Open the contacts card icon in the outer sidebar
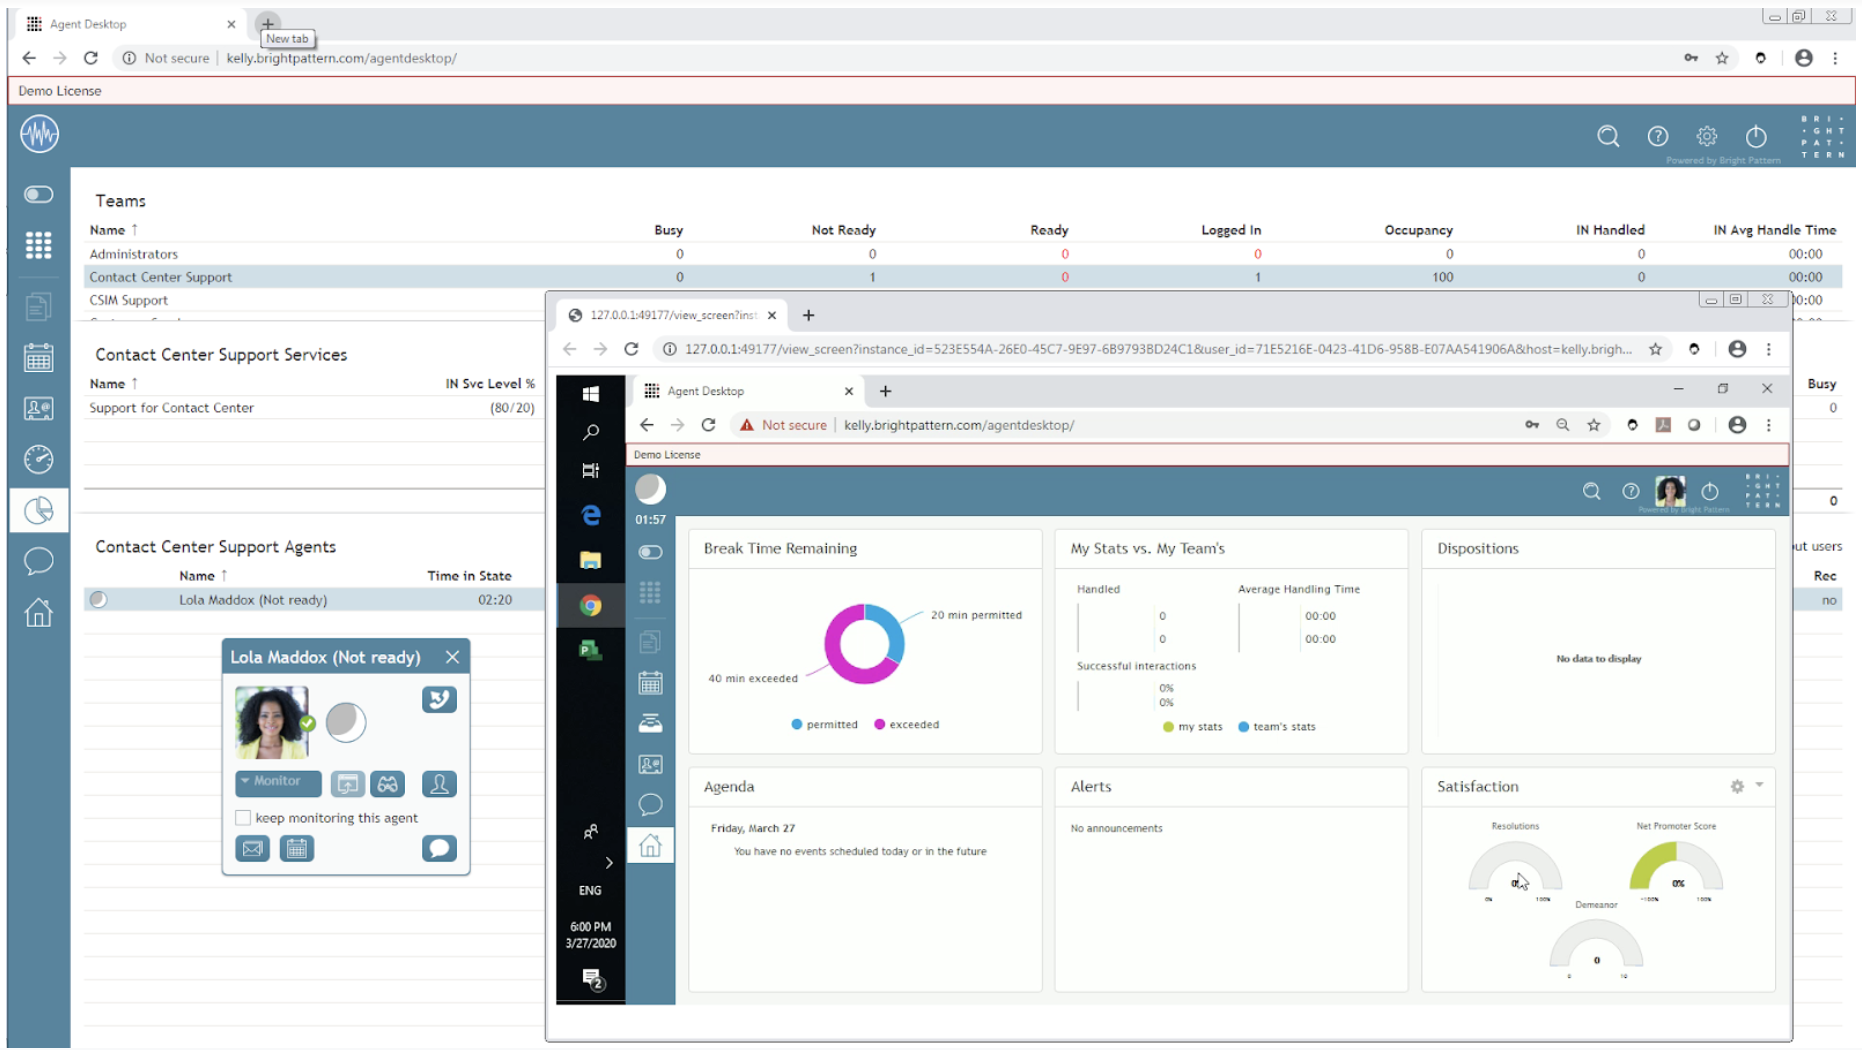Viewport: 1862px width, 1050px height. pyautogui.click(x=38, y=408)
